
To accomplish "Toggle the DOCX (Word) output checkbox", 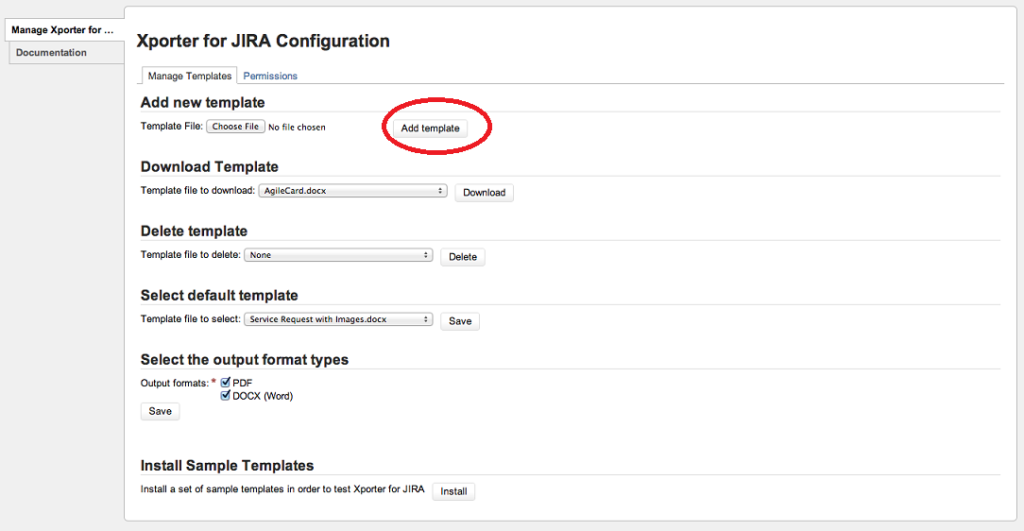I will 225,395.
